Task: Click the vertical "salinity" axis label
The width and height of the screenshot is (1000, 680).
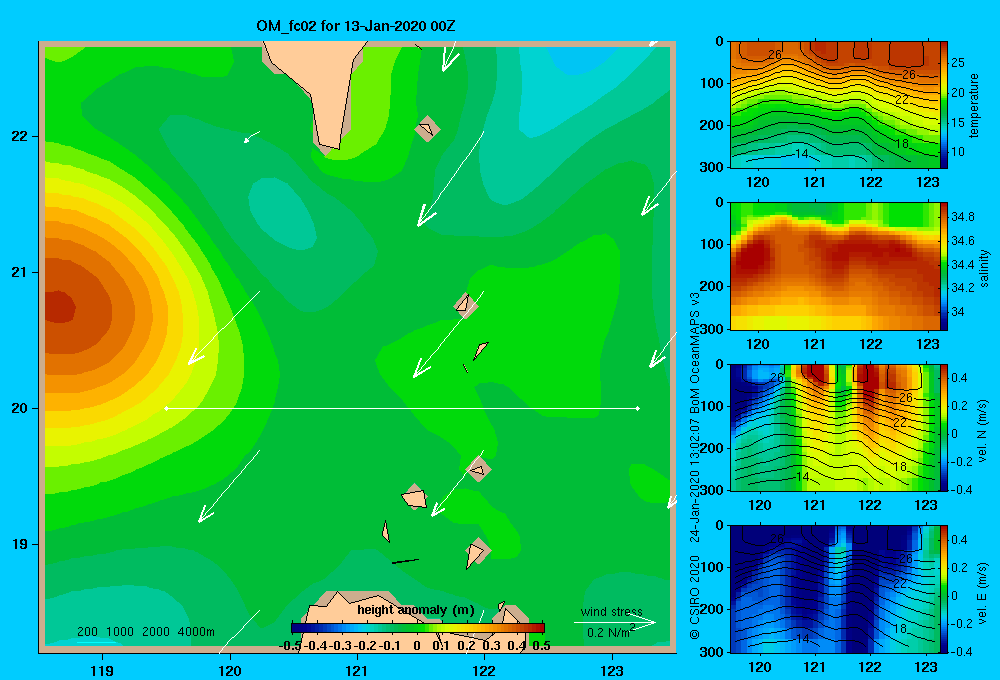Action: point(984,268)
